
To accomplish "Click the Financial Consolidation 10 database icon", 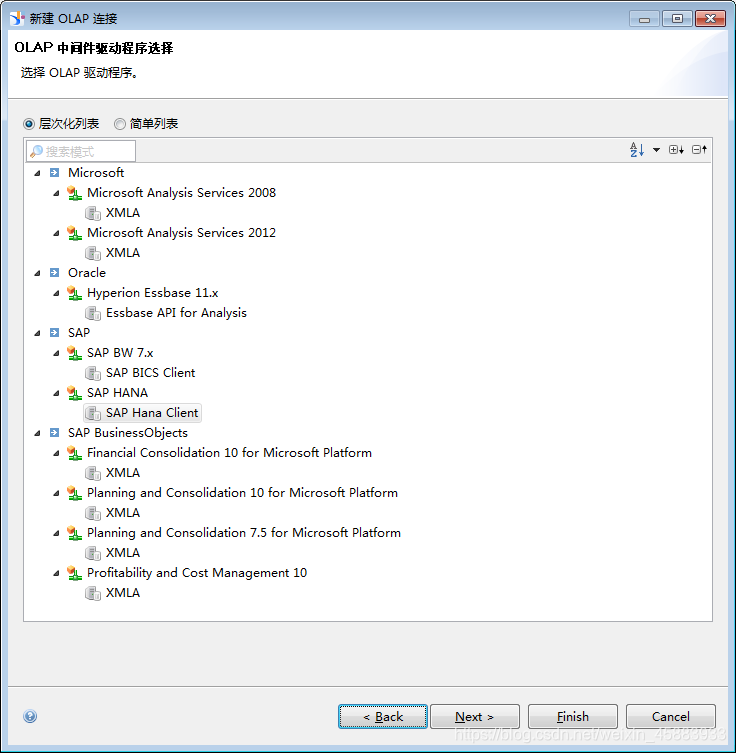I will 74,453.
